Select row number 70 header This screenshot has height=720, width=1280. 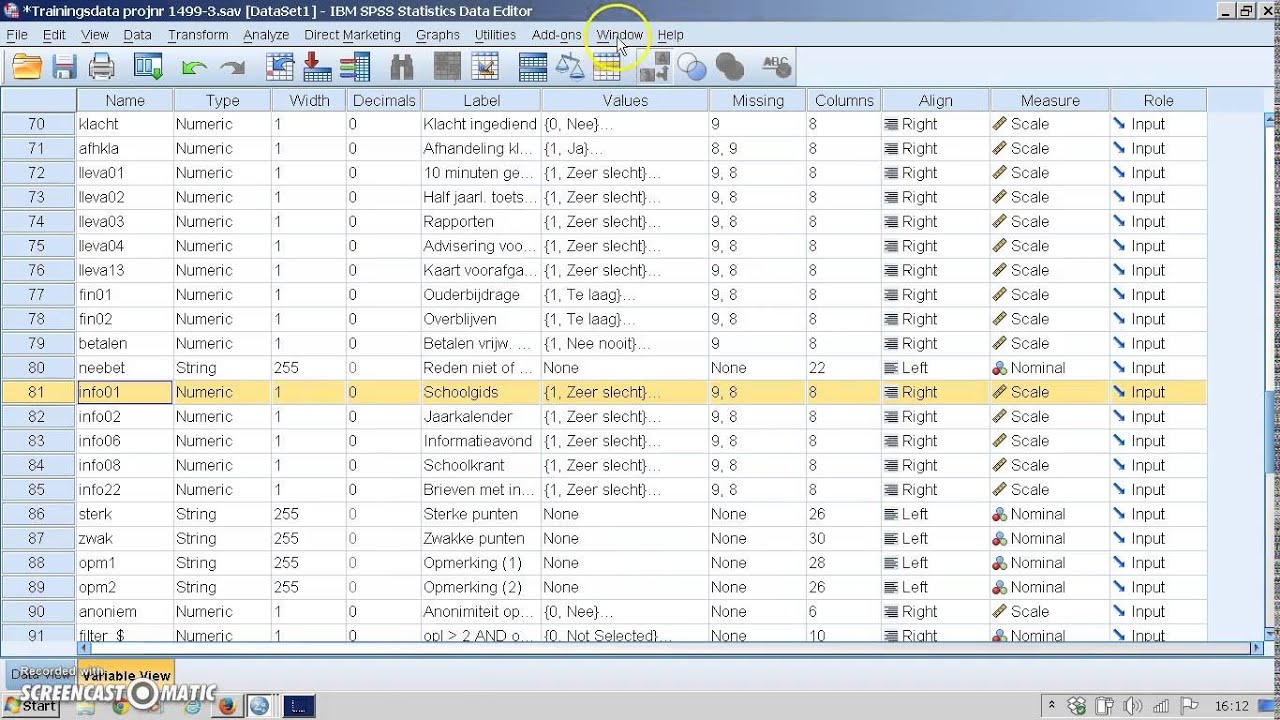38,124
